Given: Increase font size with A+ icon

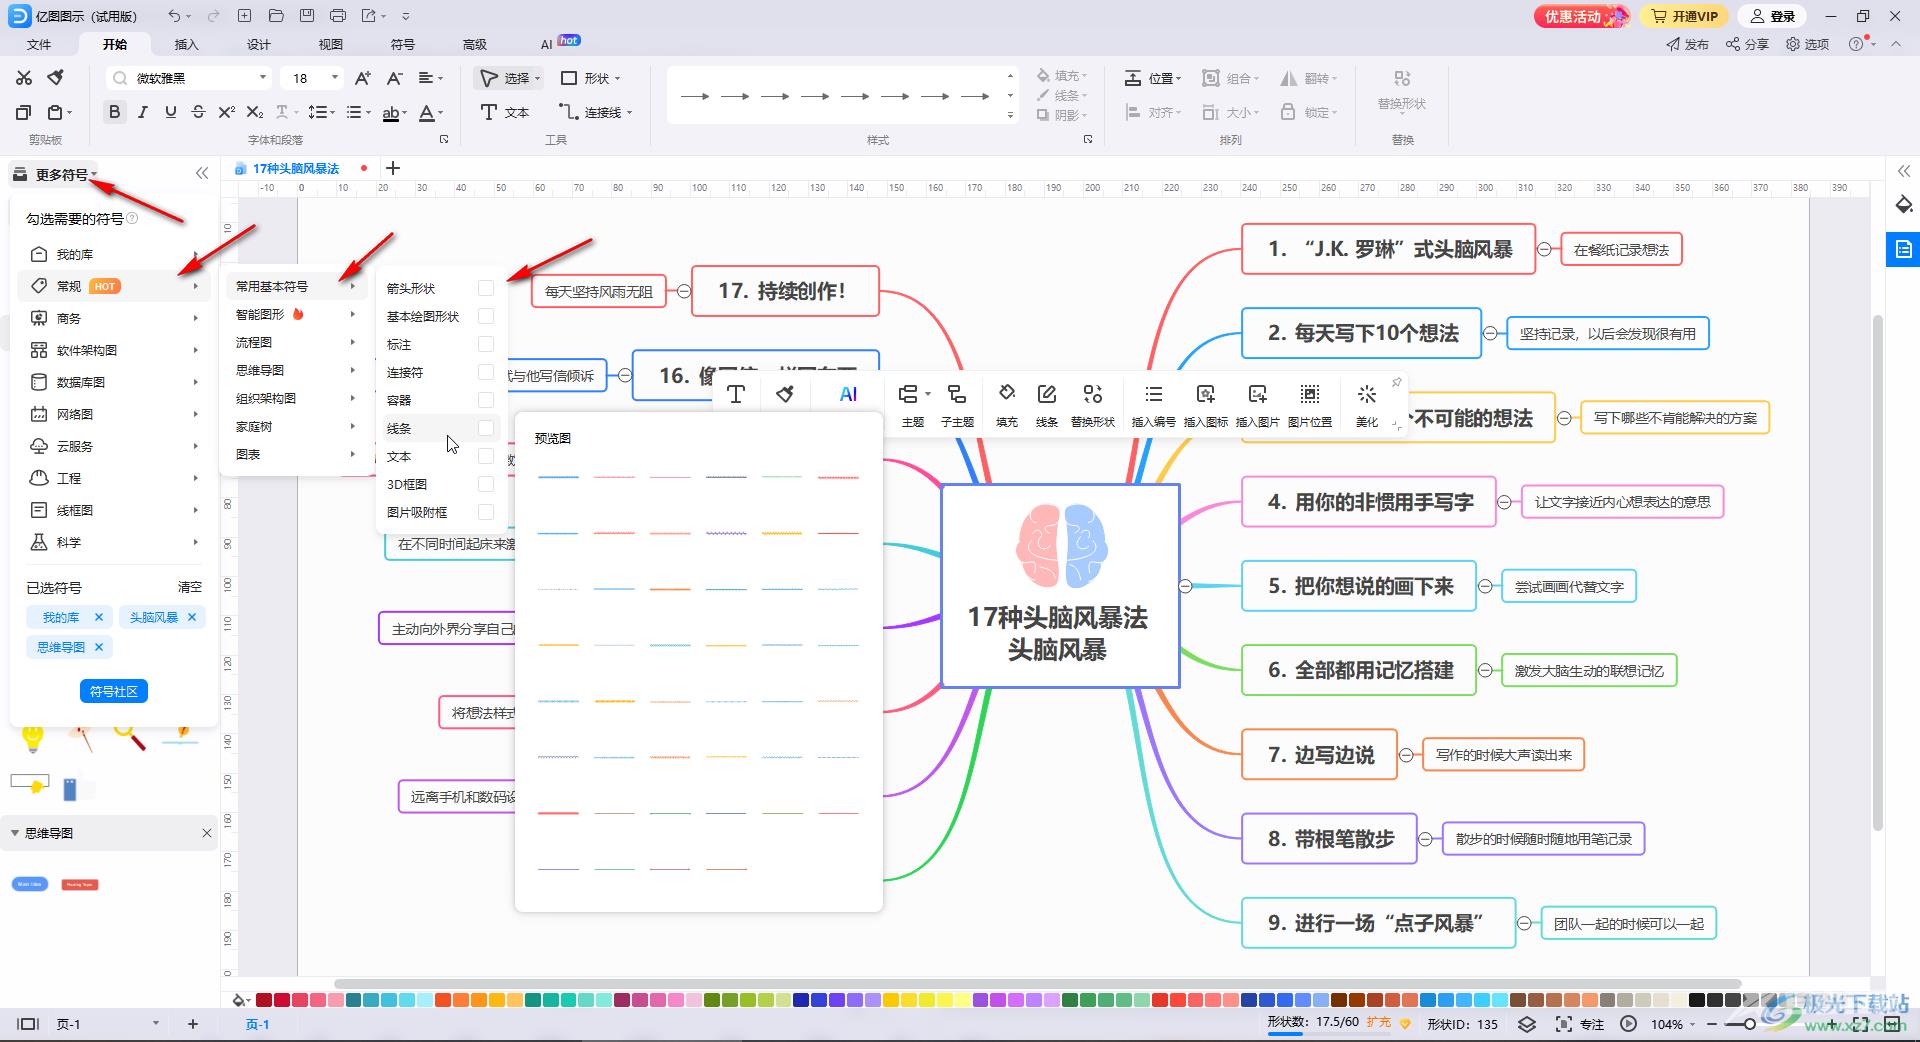Looking at the screenshot, I should 363,78.
